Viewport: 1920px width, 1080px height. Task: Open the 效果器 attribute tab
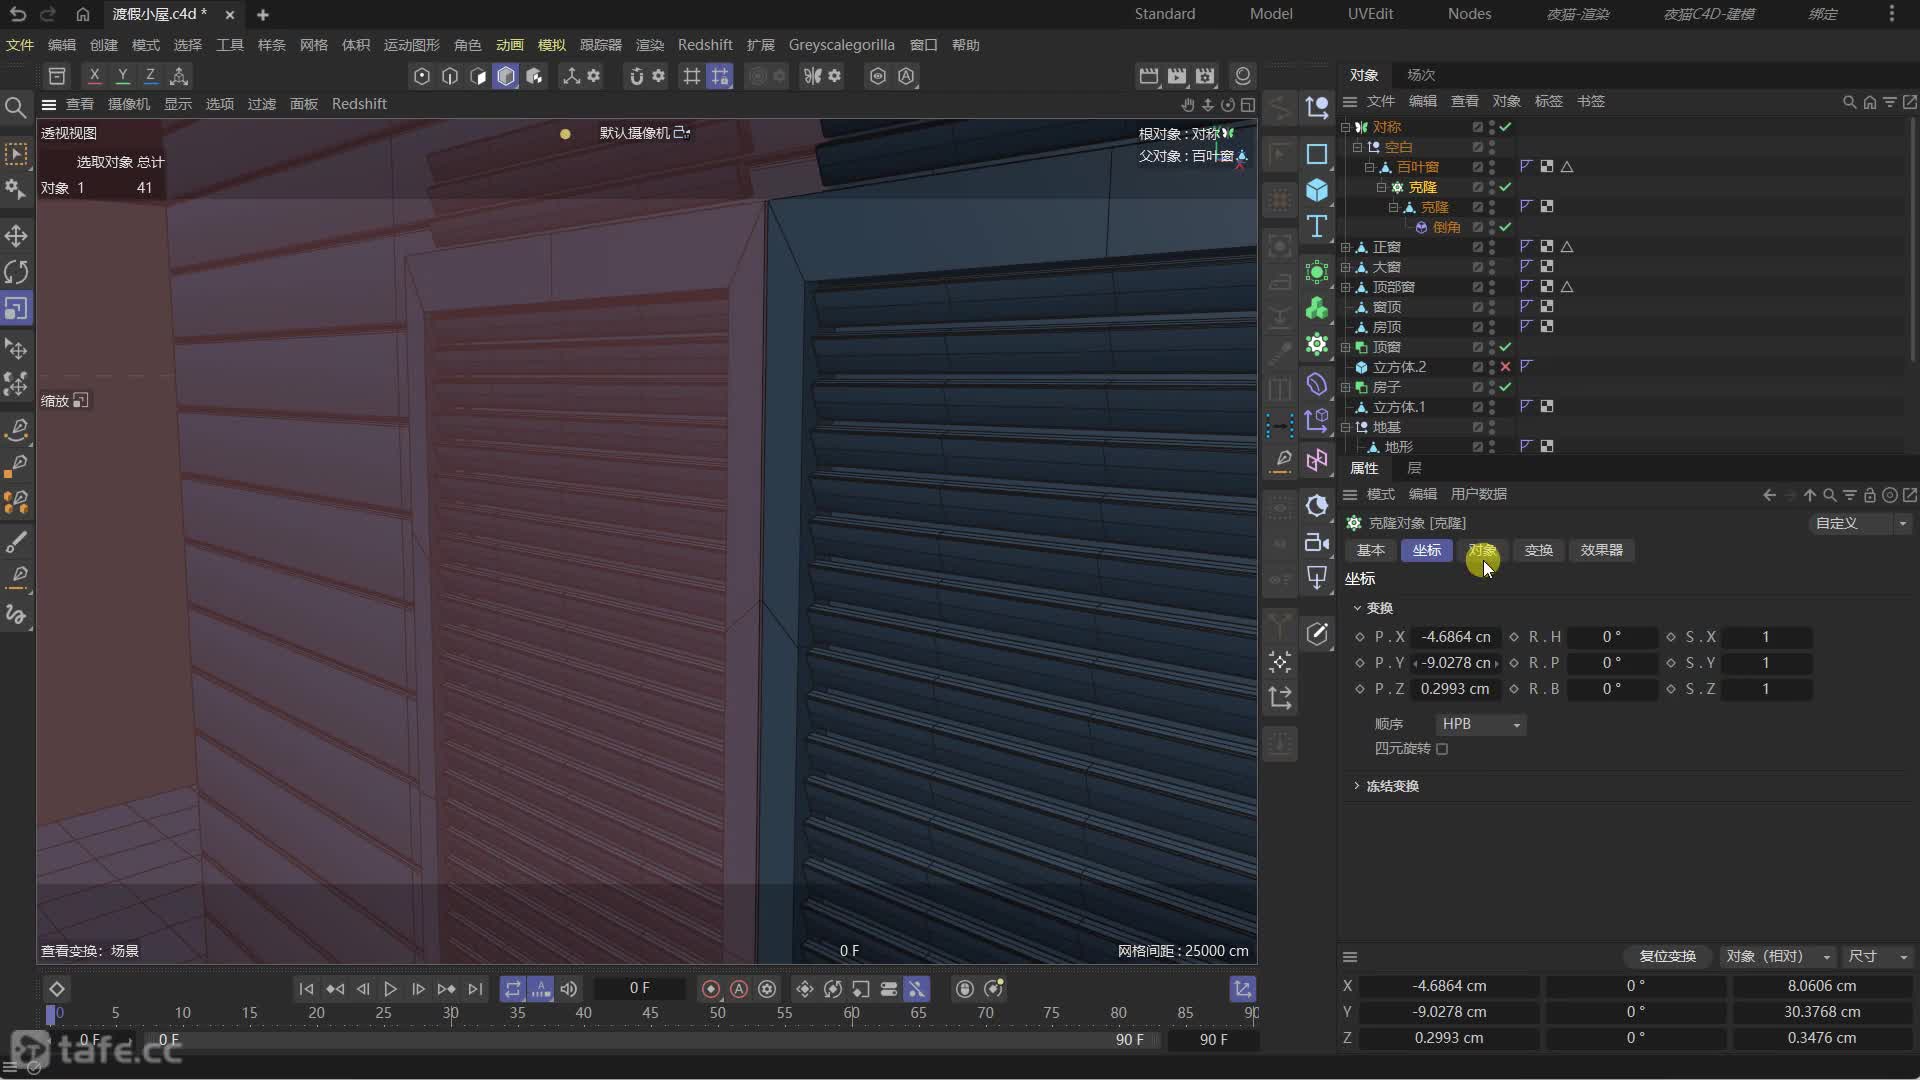(1601, 550)
